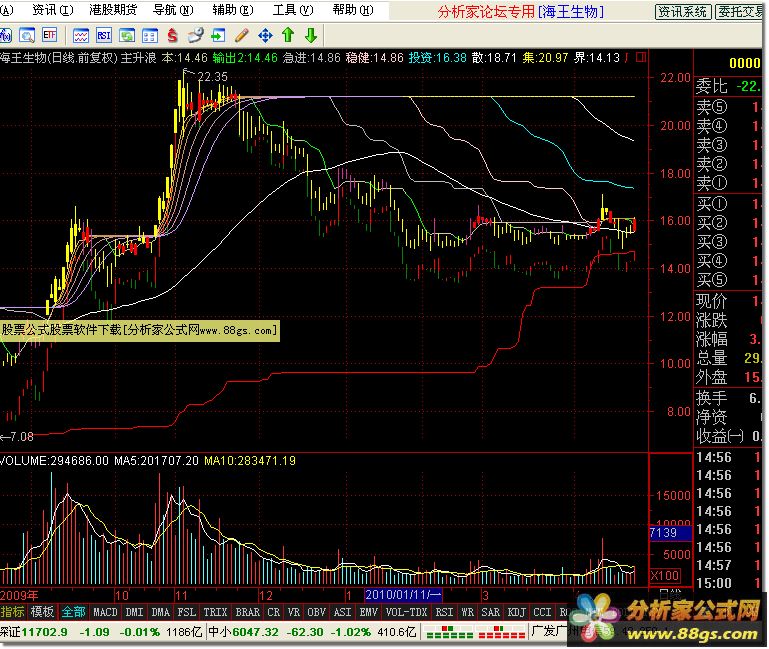Open the stock search magnifier tool
Screen dimensions: 769x649
(26, 35)
